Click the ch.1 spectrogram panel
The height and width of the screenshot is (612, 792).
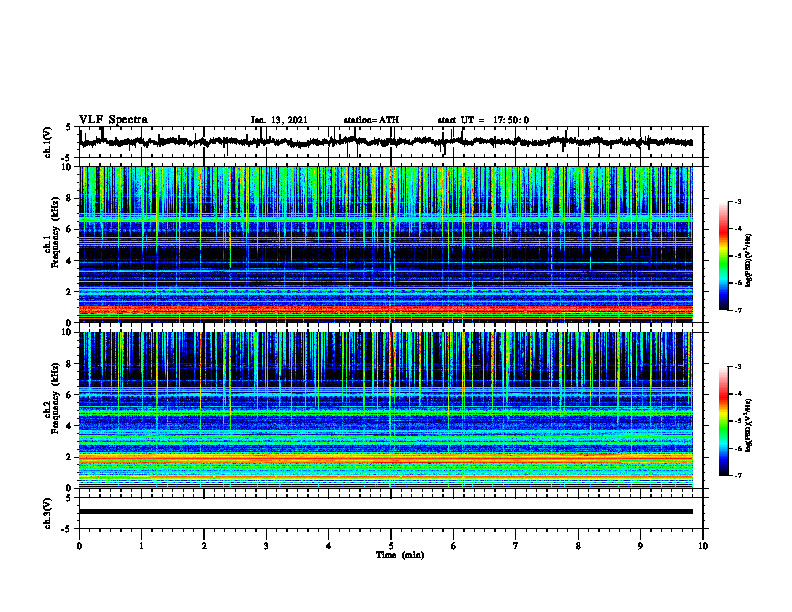point(385,244)
